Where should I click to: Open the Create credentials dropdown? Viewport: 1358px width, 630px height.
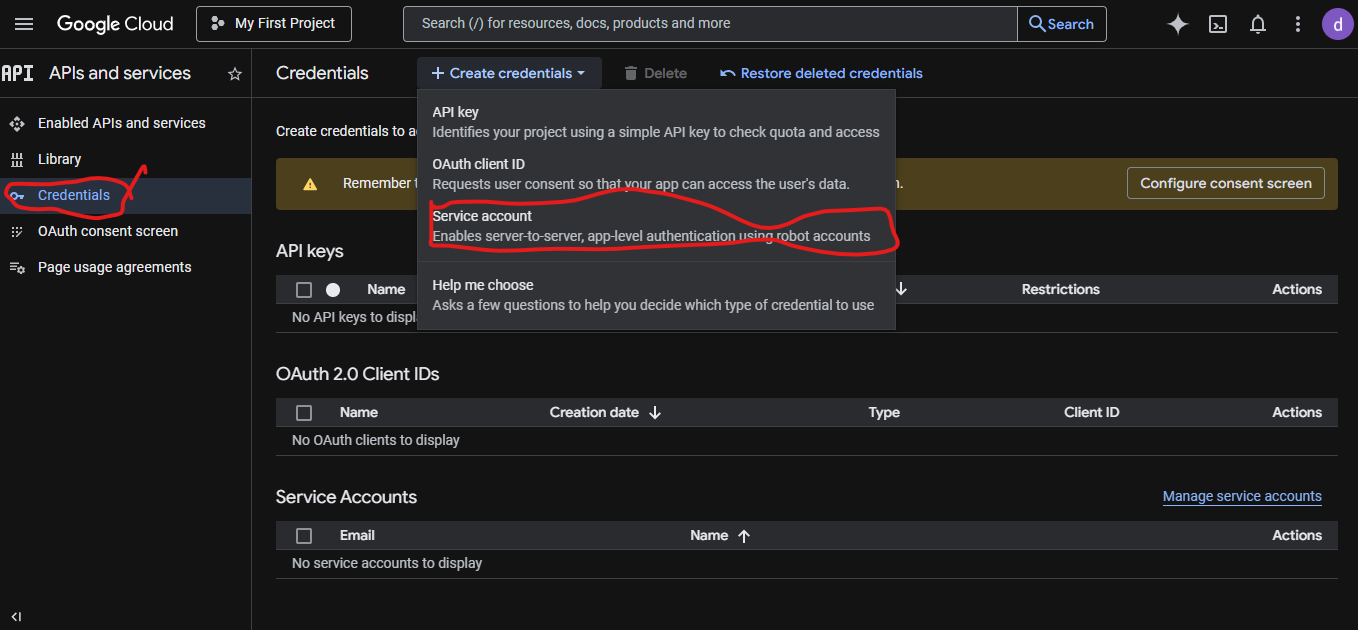tap(509, 72)
